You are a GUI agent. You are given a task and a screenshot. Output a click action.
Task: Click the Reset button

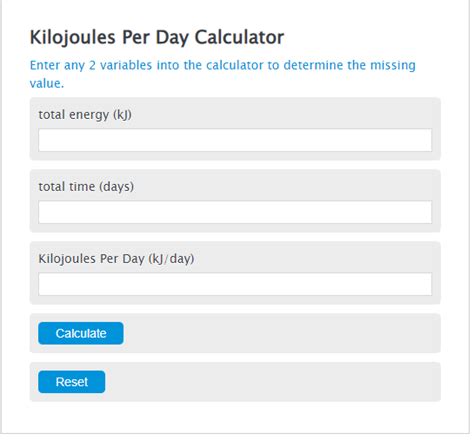72,382
